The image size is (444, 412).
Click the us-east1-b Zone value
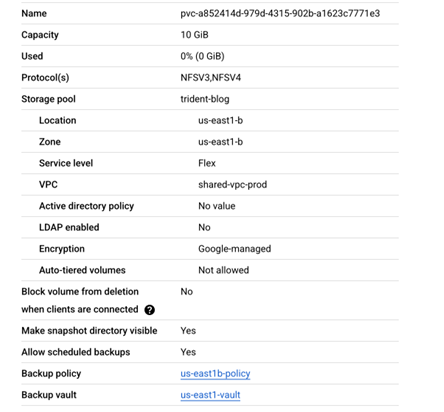[x=221, y=142]
